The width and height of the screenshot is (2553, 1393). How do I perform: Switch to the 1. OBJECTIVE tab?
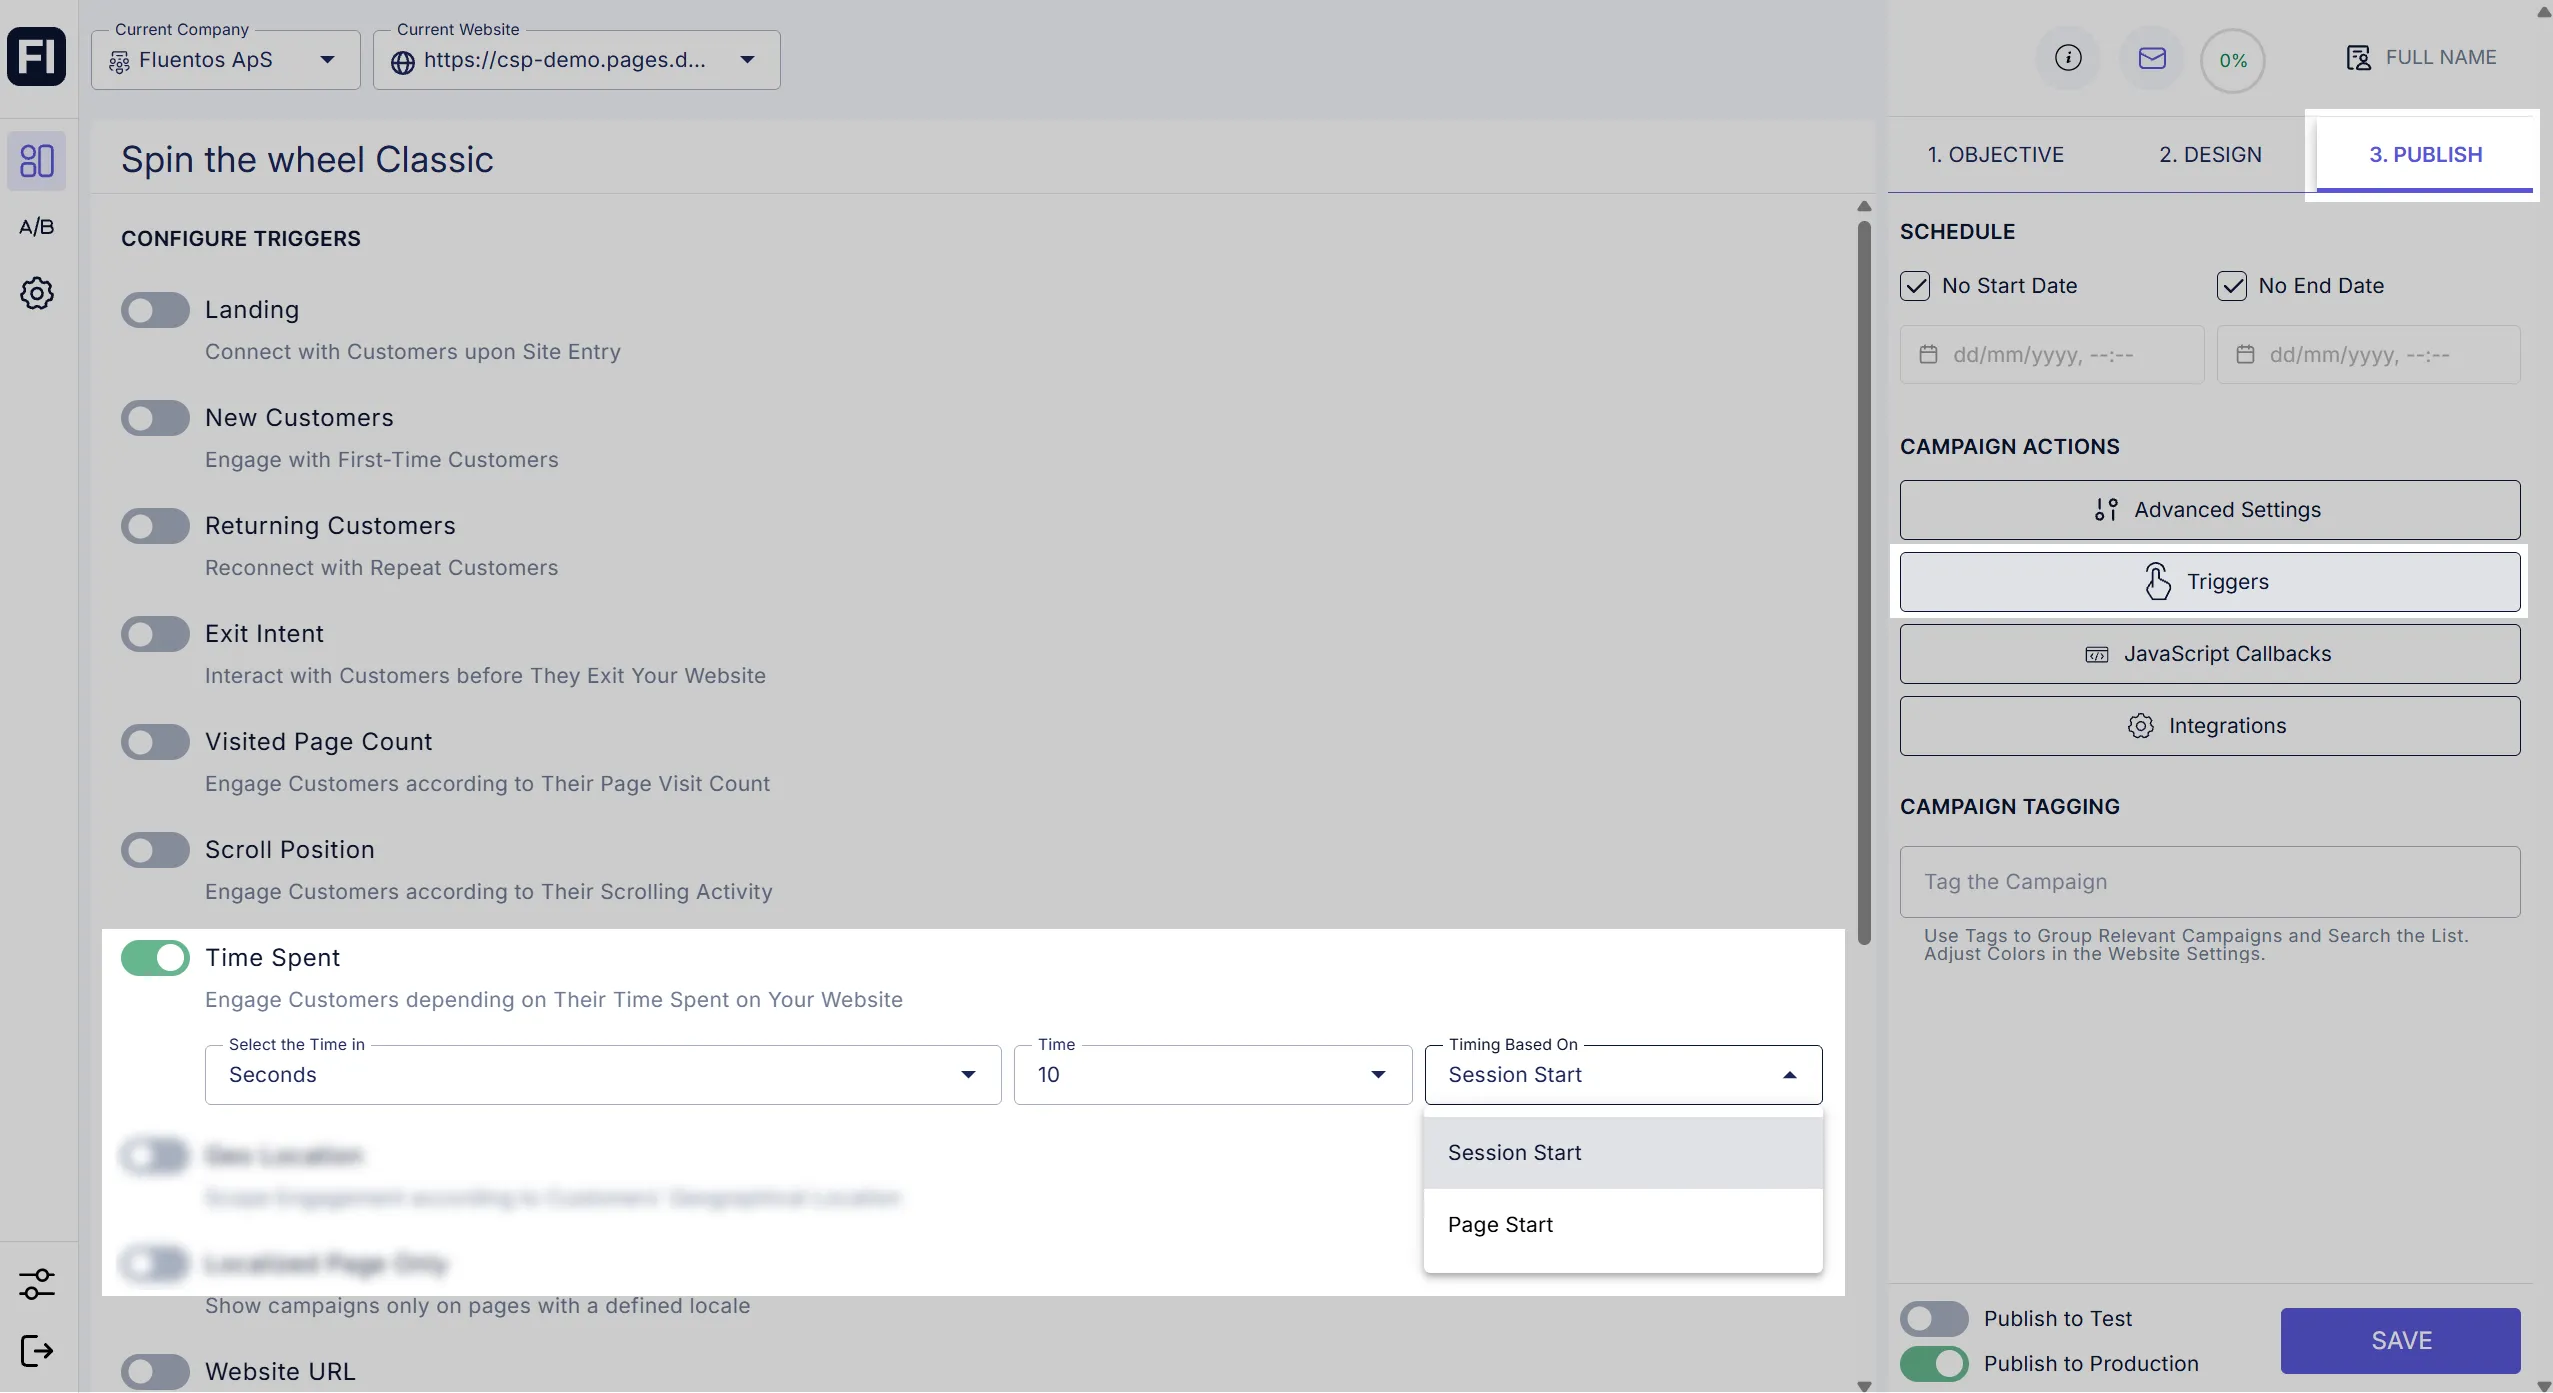1995,155
